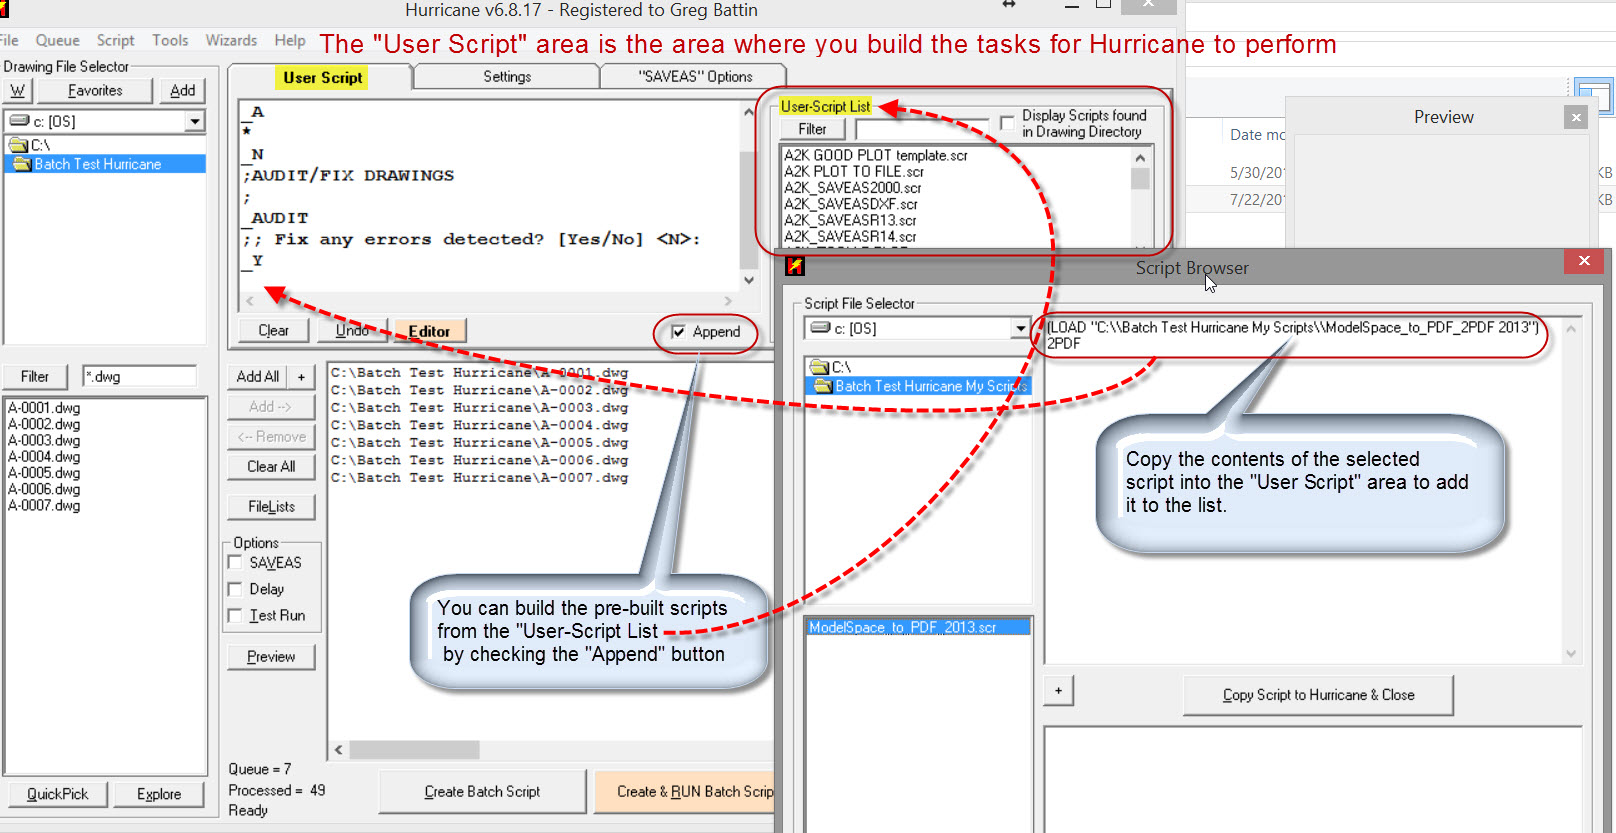Click the small plus button beside Add All
This screenshot has width=1616, height=833.
click(x=301, y=377)
